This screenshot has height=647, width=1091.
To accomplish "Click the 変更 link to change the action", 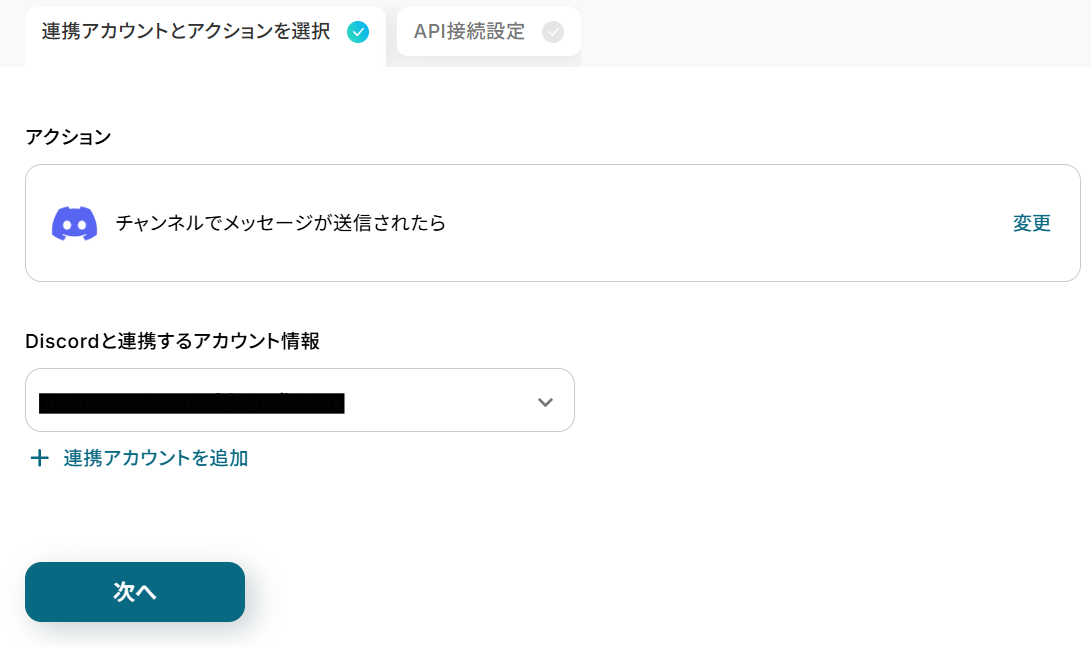I will [1031, 223].
